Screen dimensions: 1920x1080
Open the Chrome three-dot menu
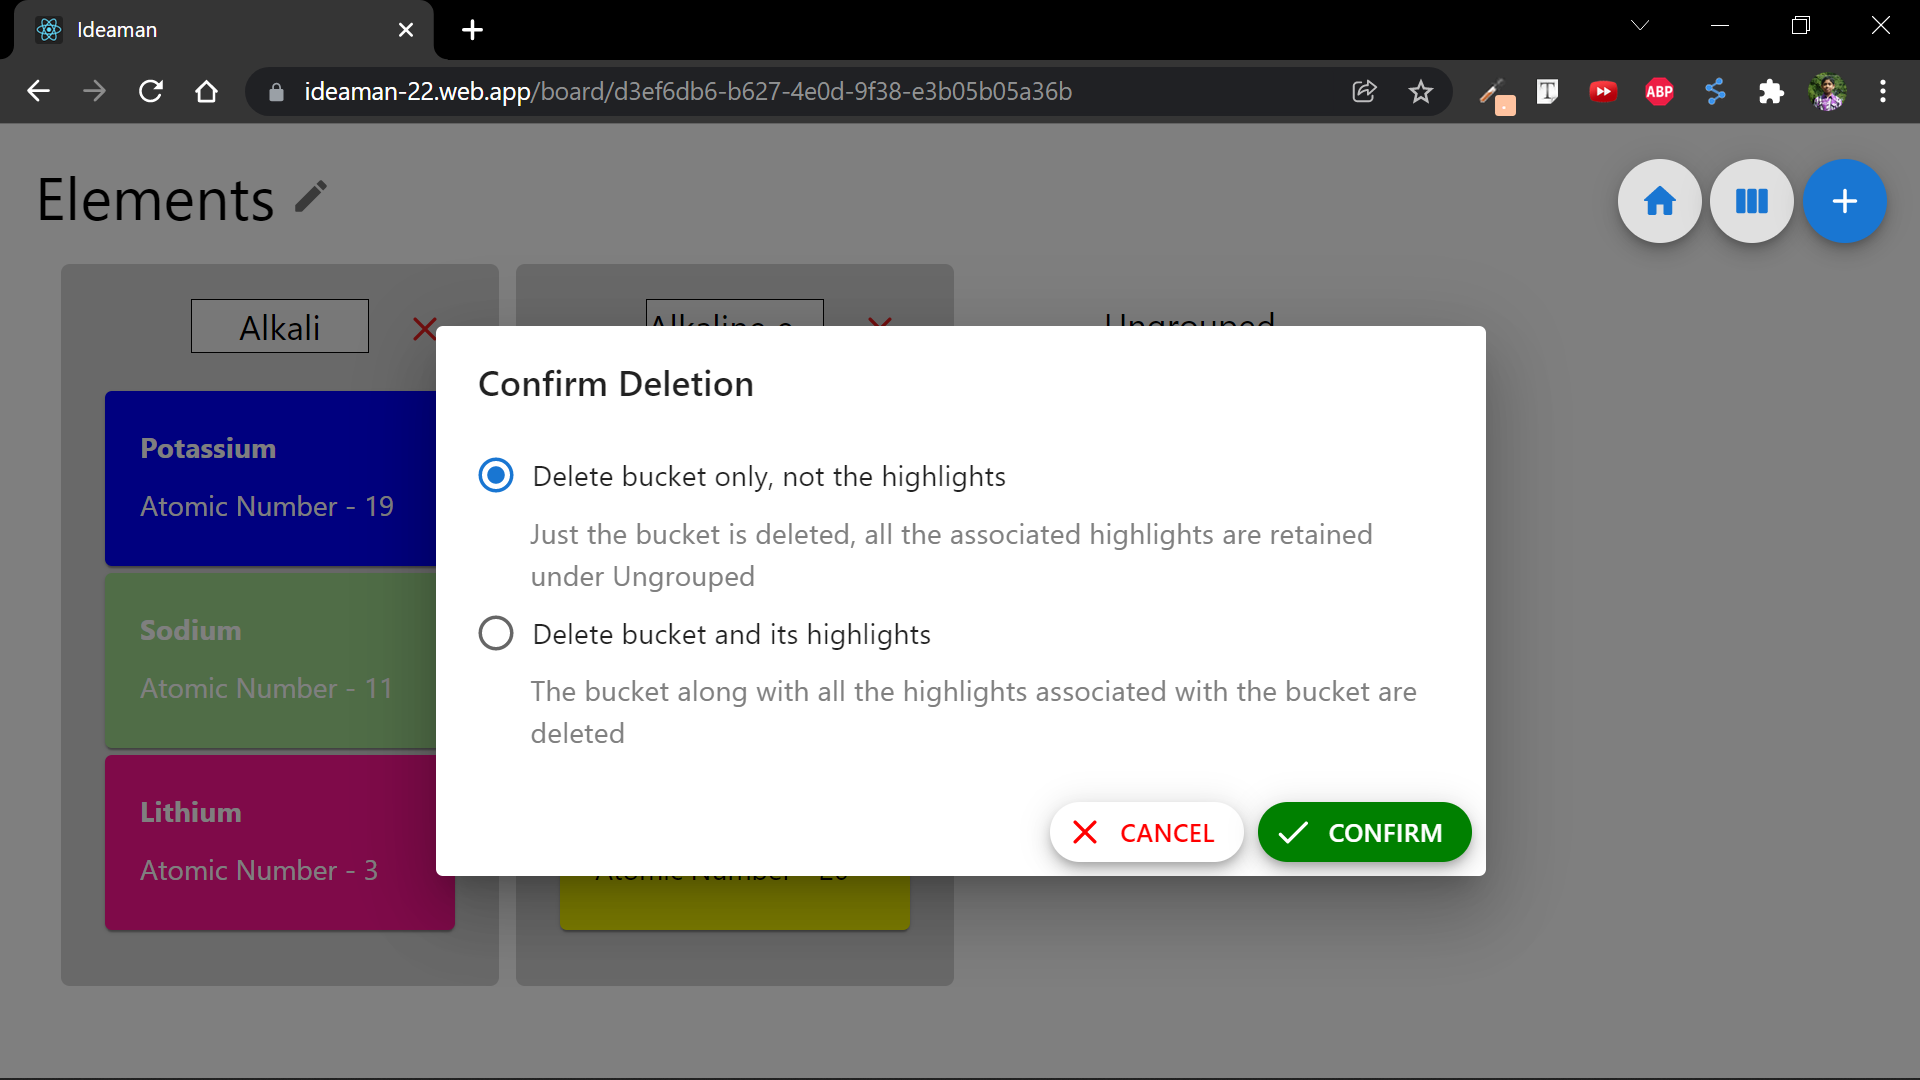[1883, 91]
